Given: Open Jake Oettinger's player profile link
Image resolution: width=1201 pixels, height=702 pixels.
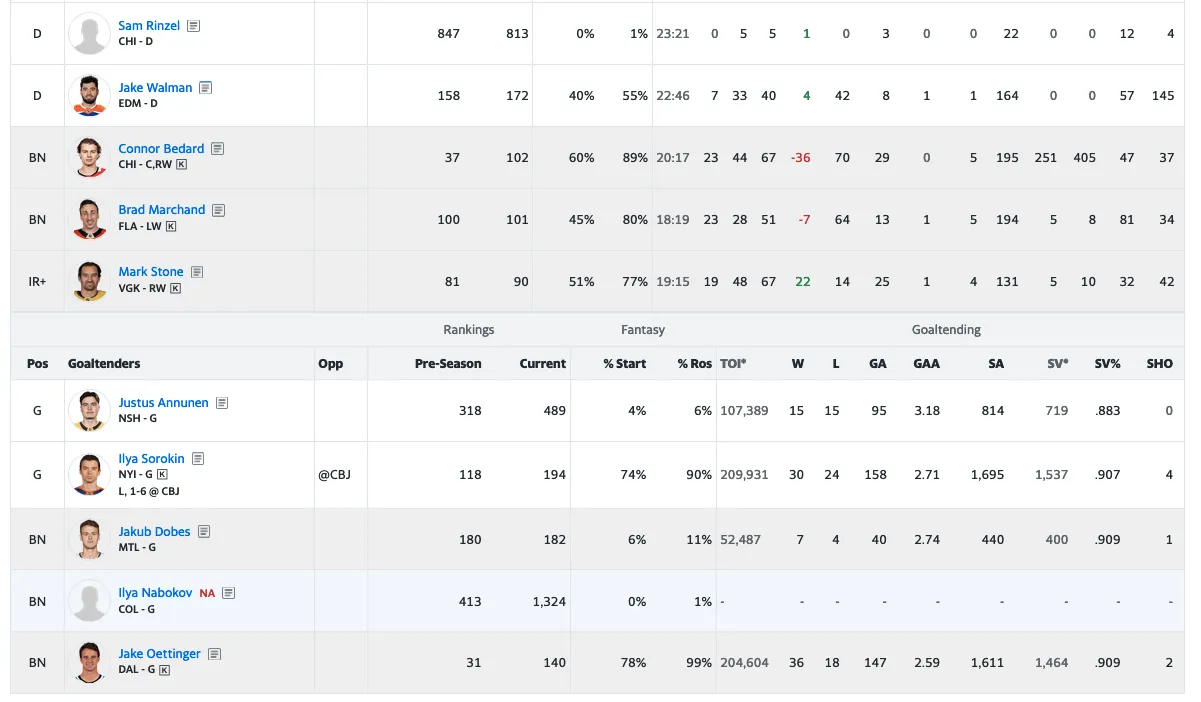Looking at the screenshot, I should pyautogui.click(x=159, y=654).
